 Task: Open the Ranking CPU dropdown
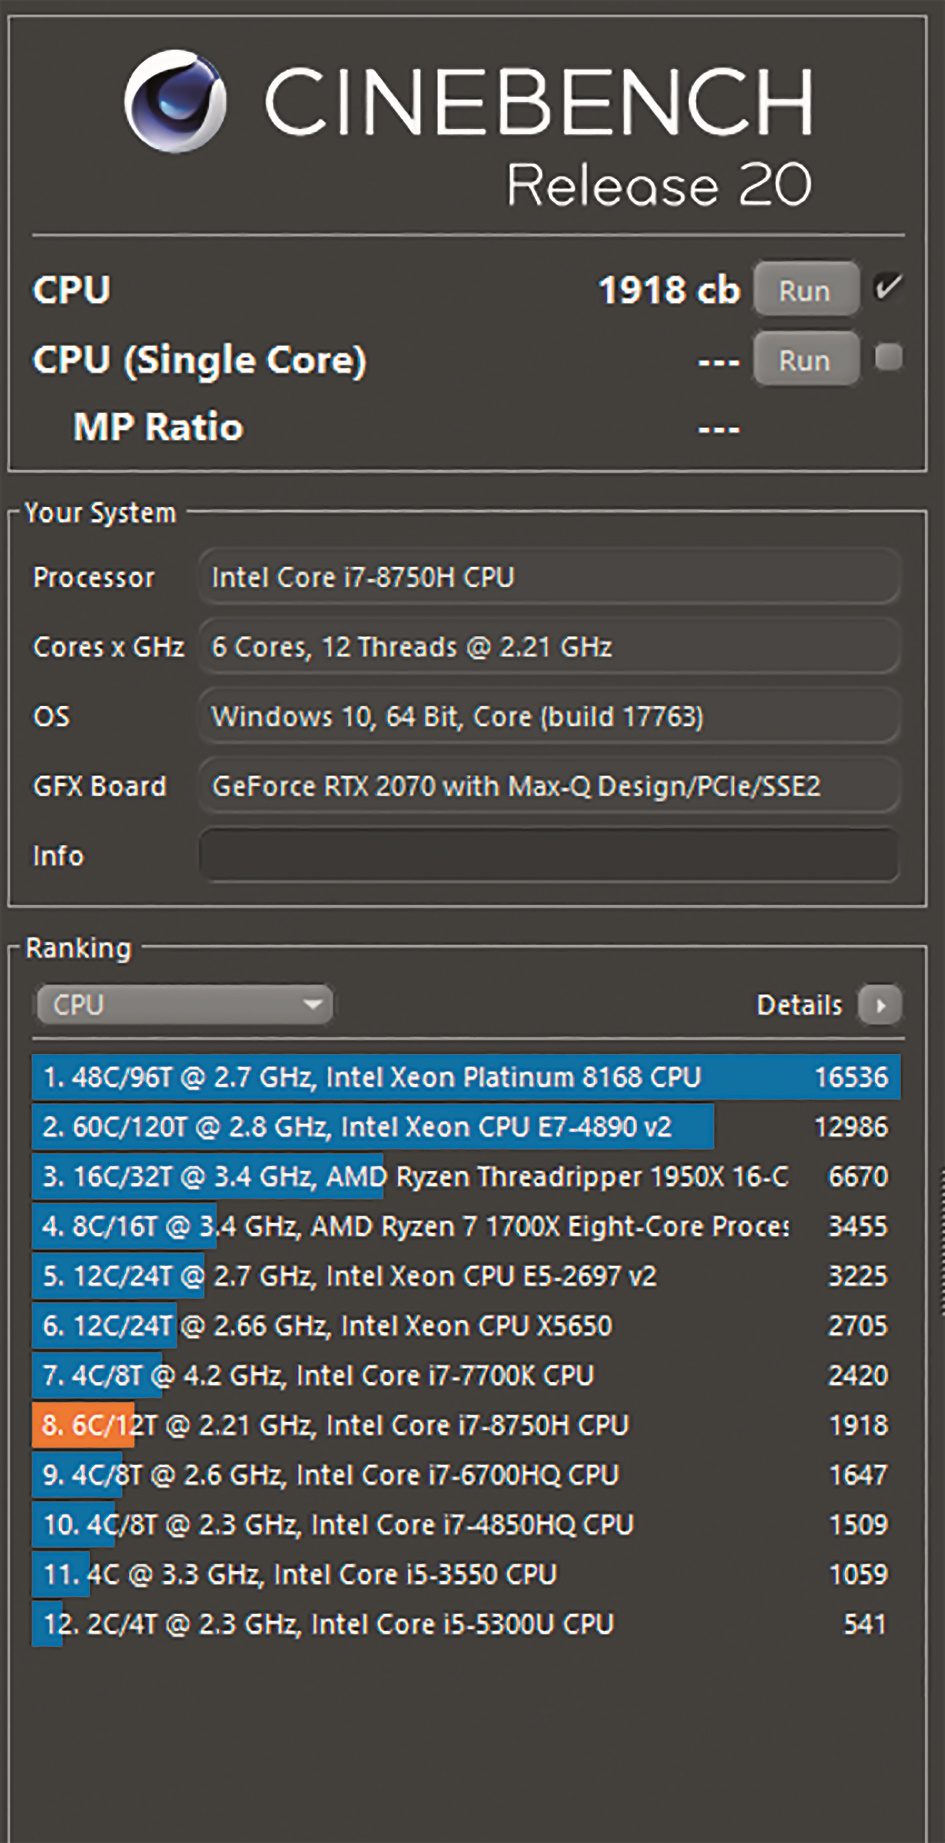(184, 1004)
